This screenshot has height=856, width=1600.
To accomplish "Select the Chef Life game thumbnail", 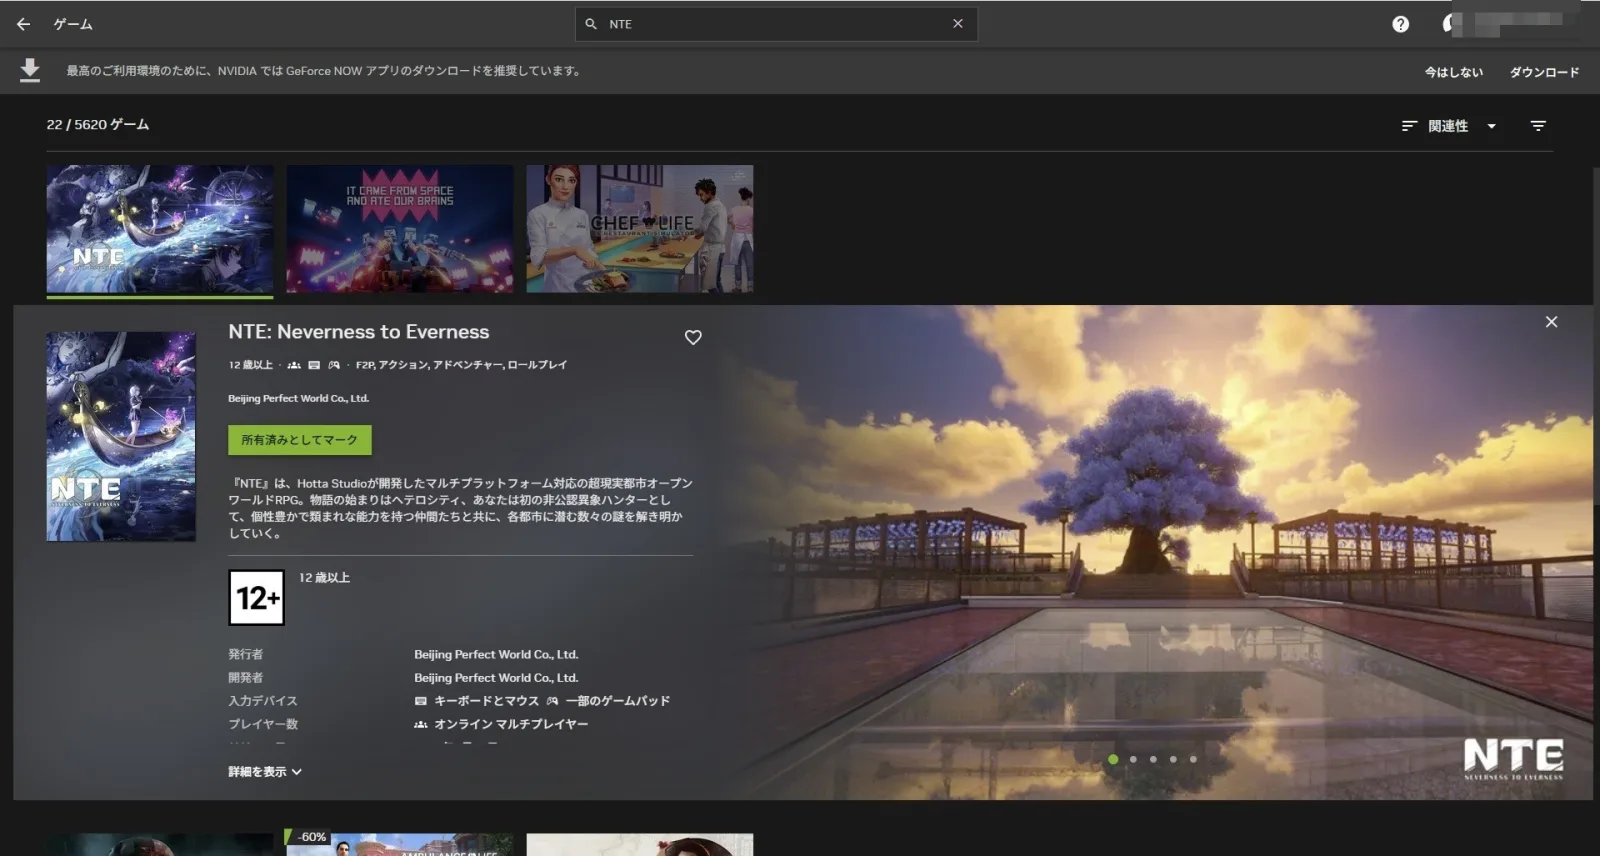I will click(x=640, y=229).
